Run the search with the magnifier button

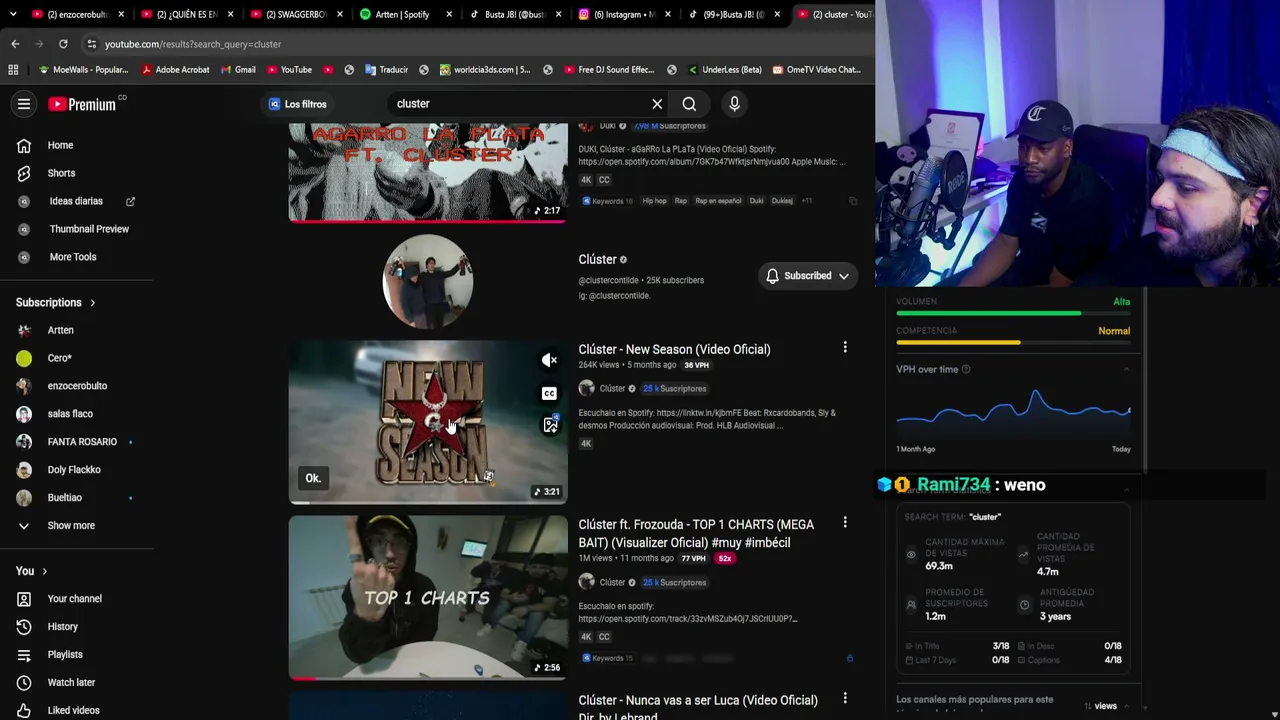click(x=689, y=104)
